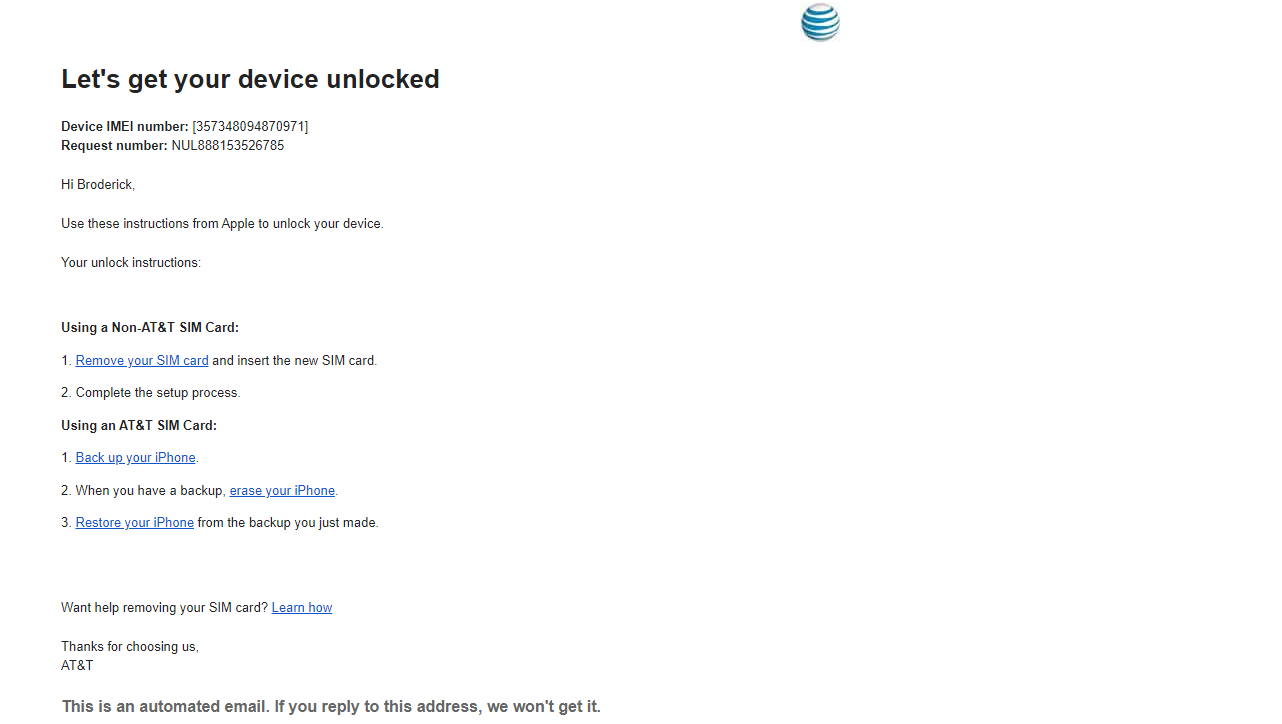Follow the 'Back up your iPhone' link
Viewport: 1282px width, 724px height.
point(135,458)
